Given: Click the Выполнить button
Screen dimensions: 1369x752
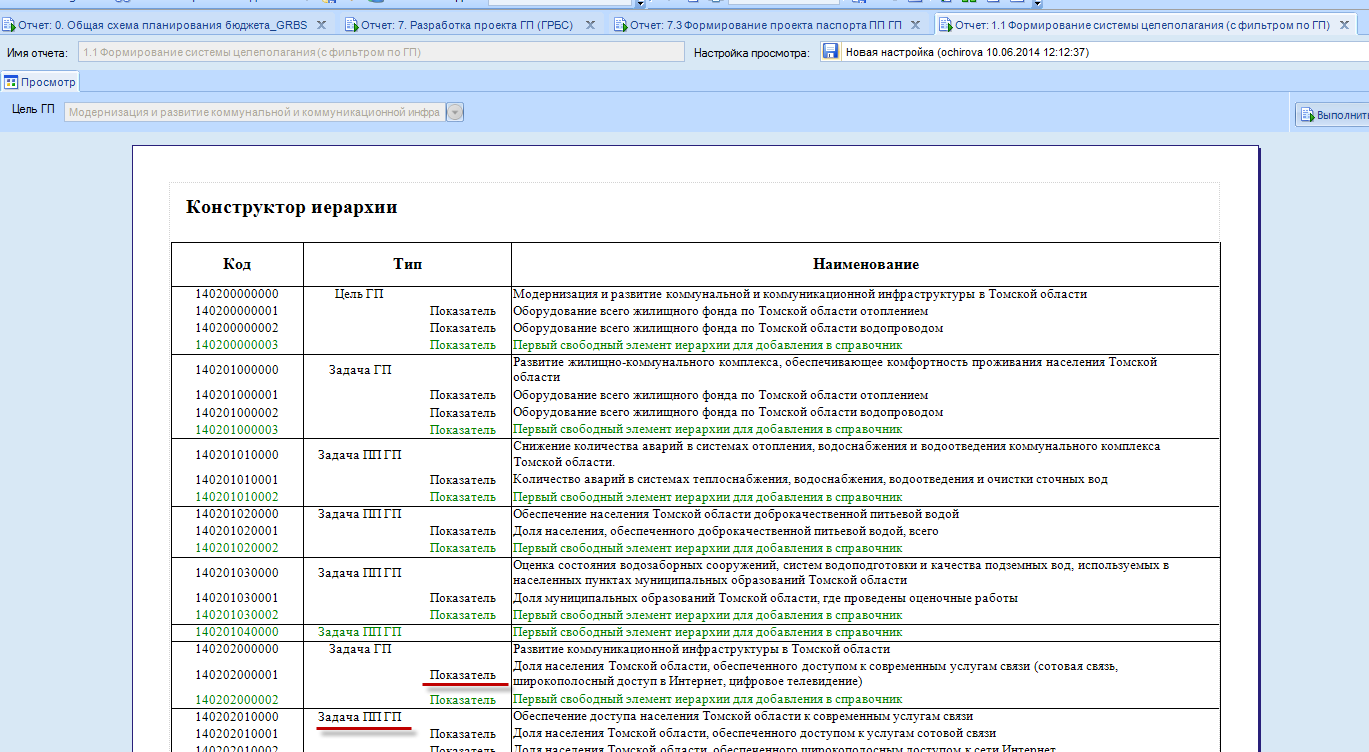Looking at the screenshot, I should click(1333, 115).
